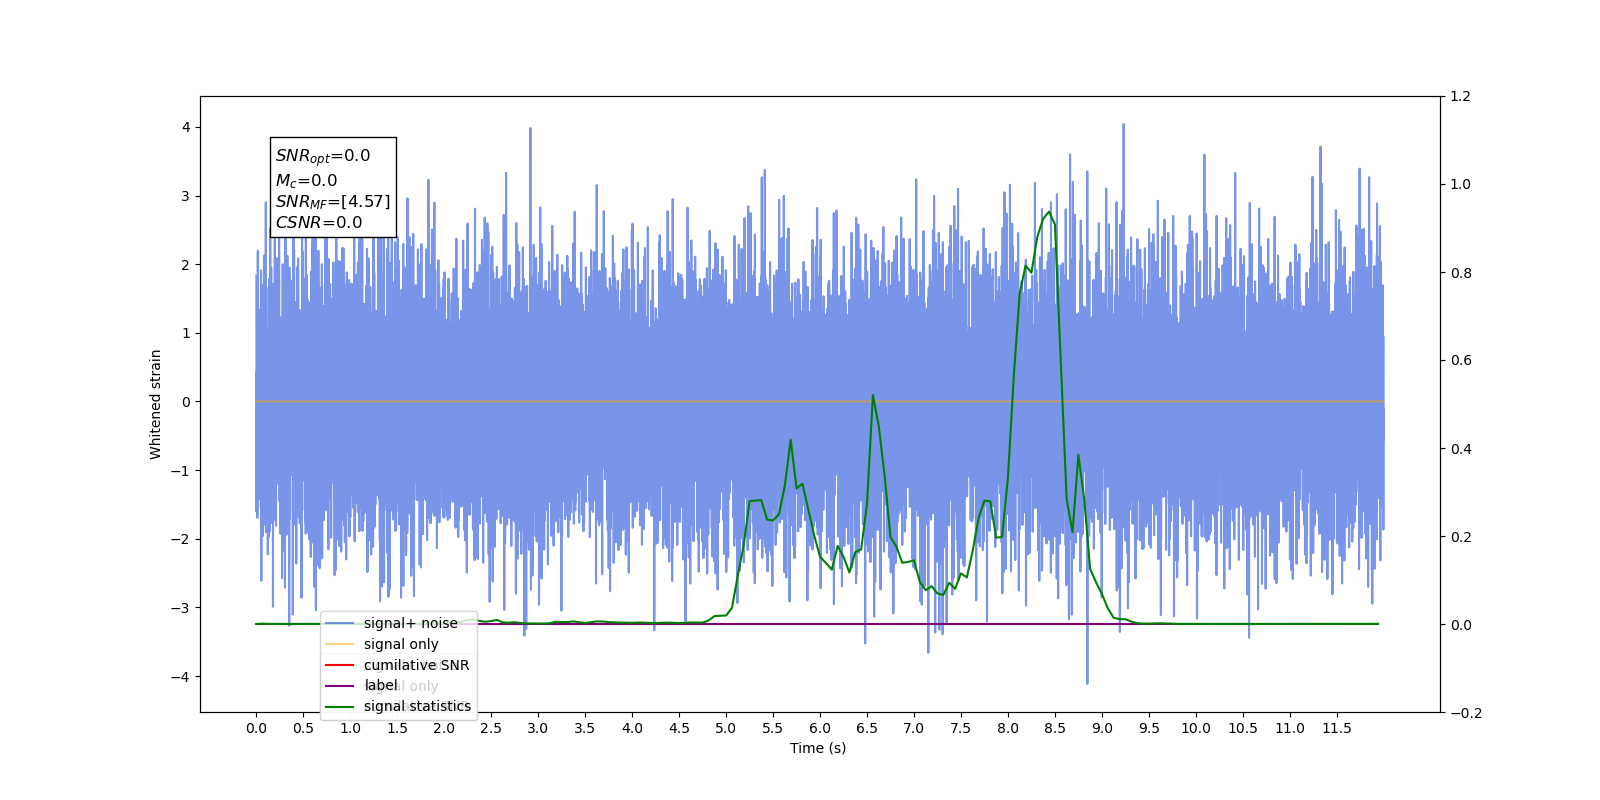The height and width of the screenshot is (800, 1600).
Task: Click the green curve peak near 5.7 seconds
Action: point(791,440)
